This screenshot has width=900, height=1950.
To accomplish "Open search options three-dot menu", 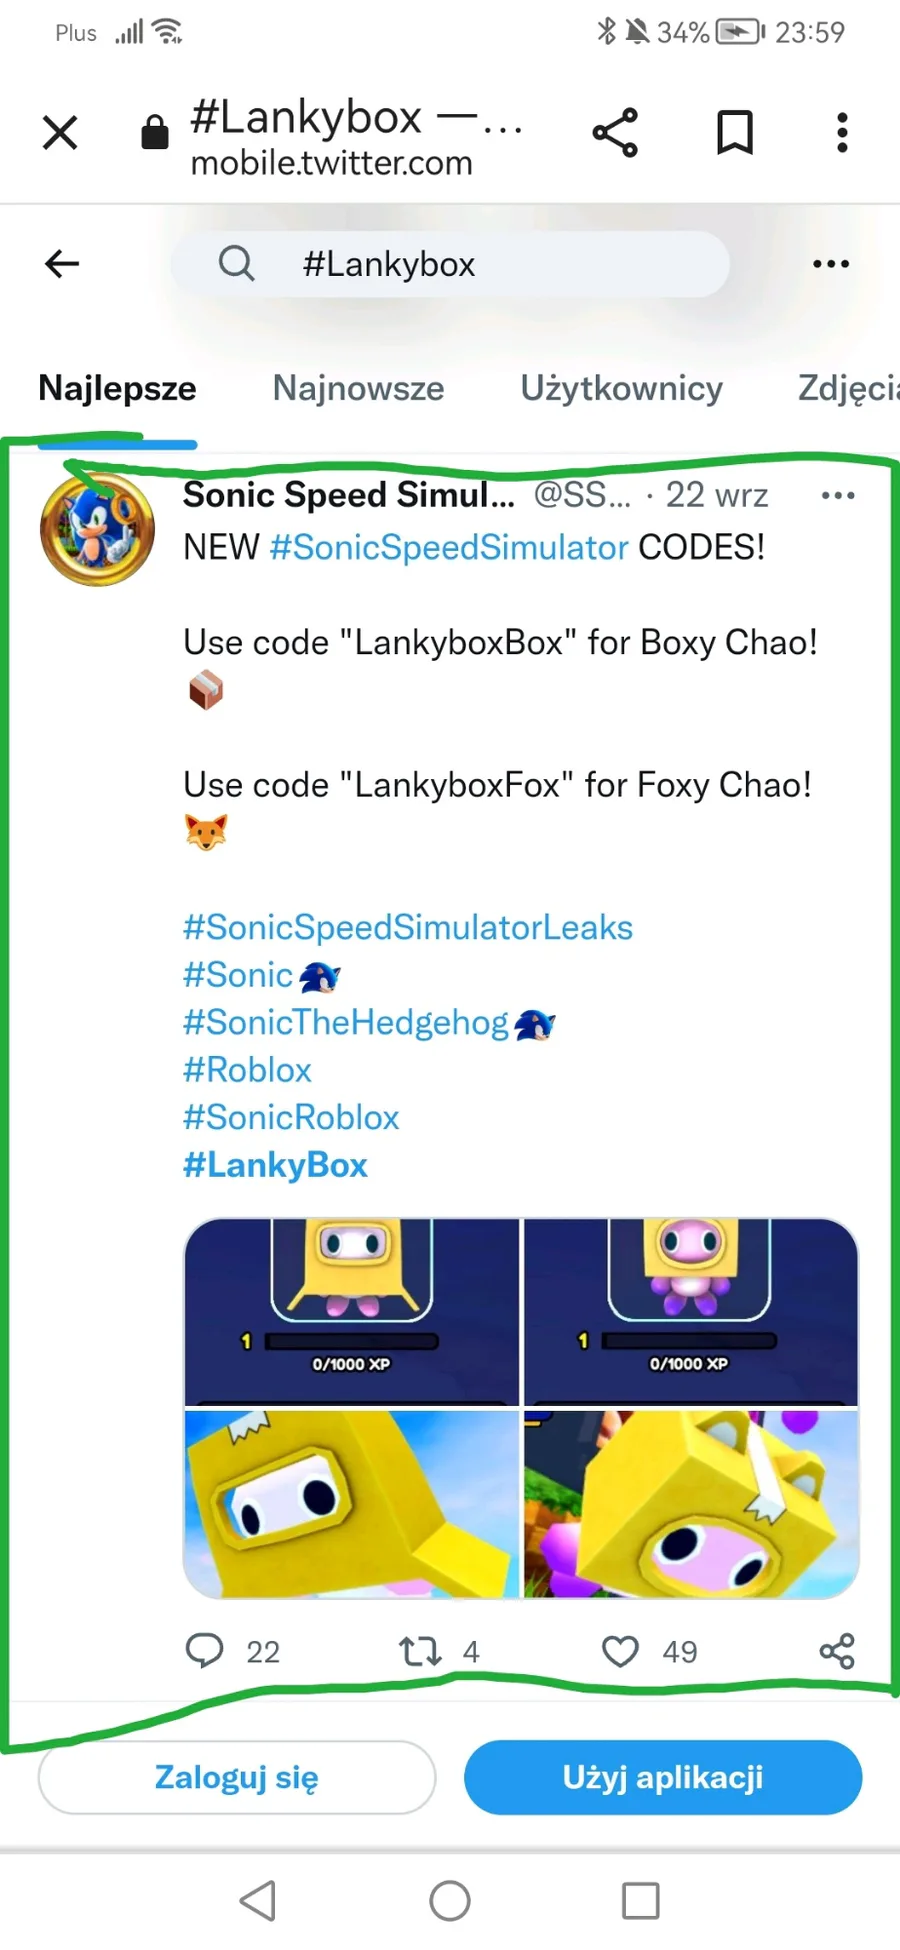I will point(831,264).
